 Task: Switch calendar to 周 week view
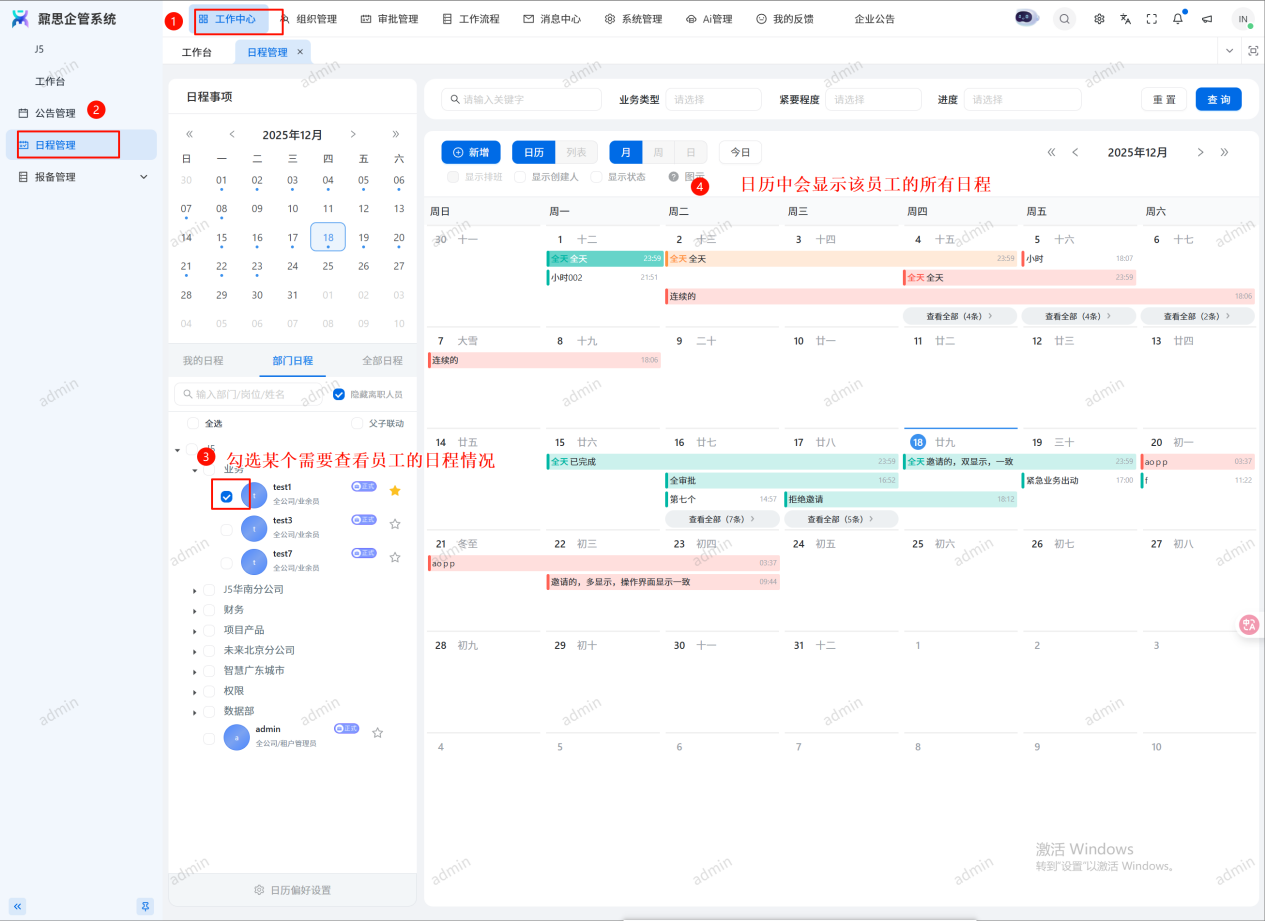658,152
